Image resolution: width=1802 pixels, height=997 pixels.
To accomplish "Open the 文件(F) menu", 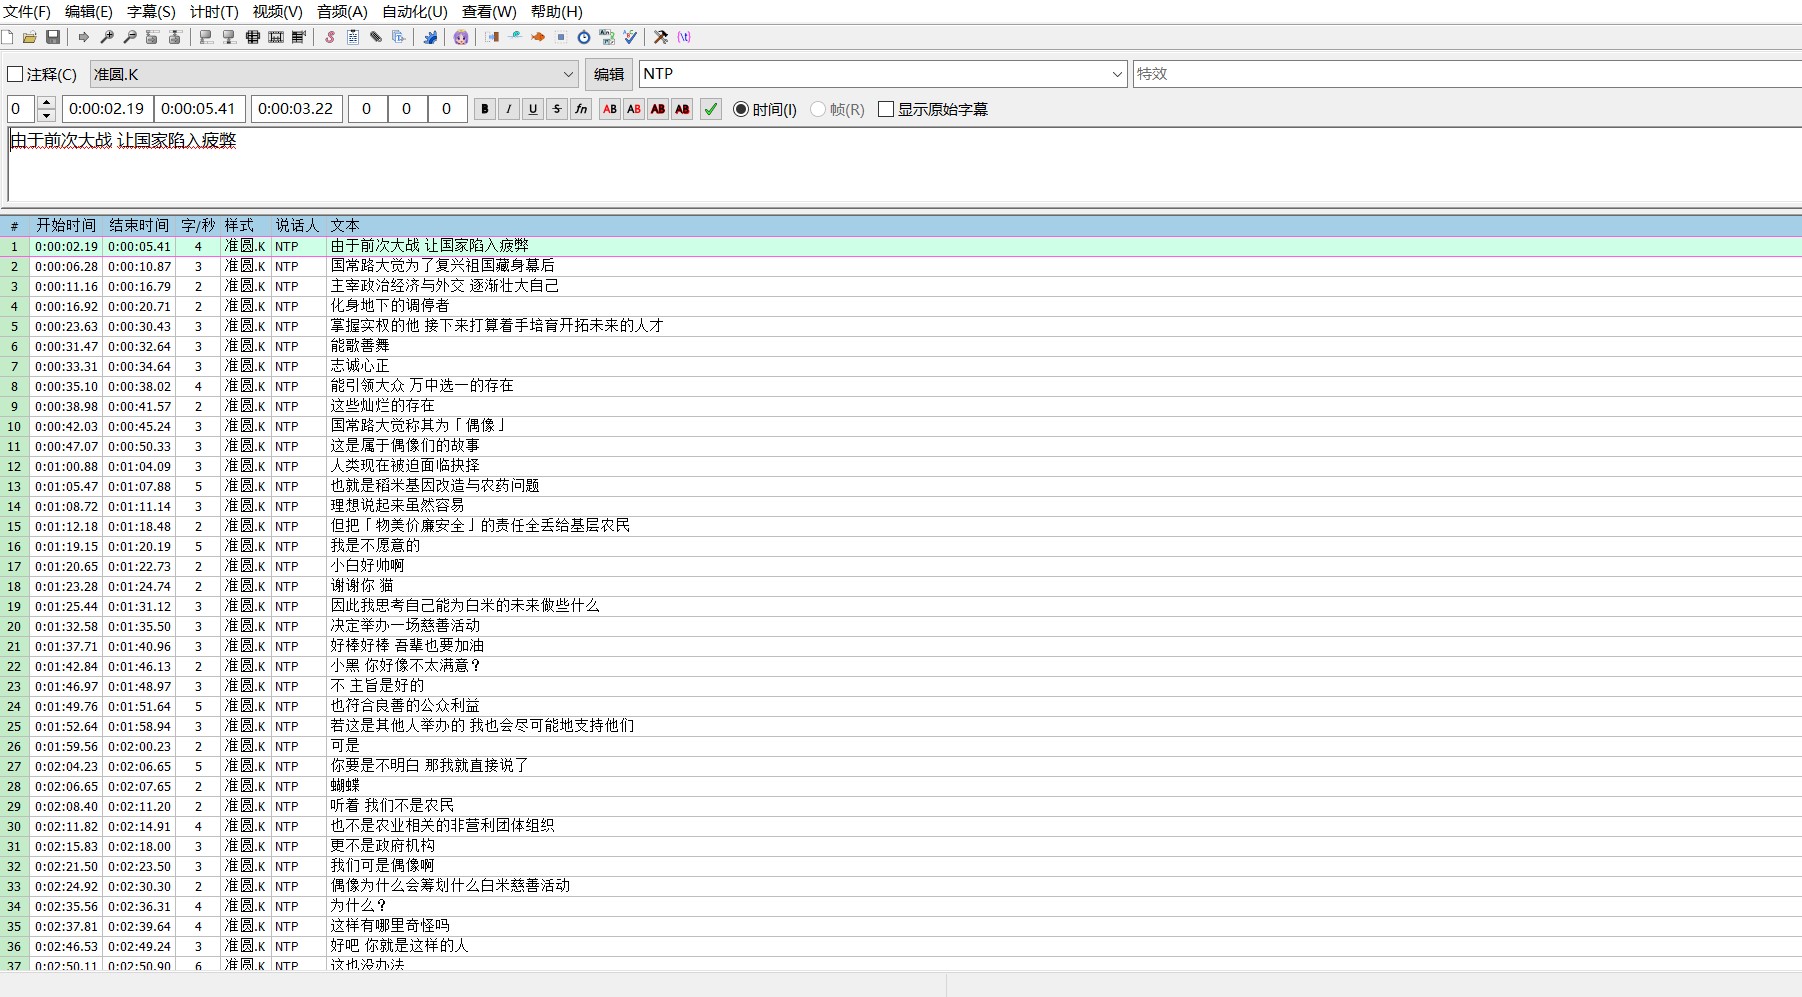I will tap(27, 12).
